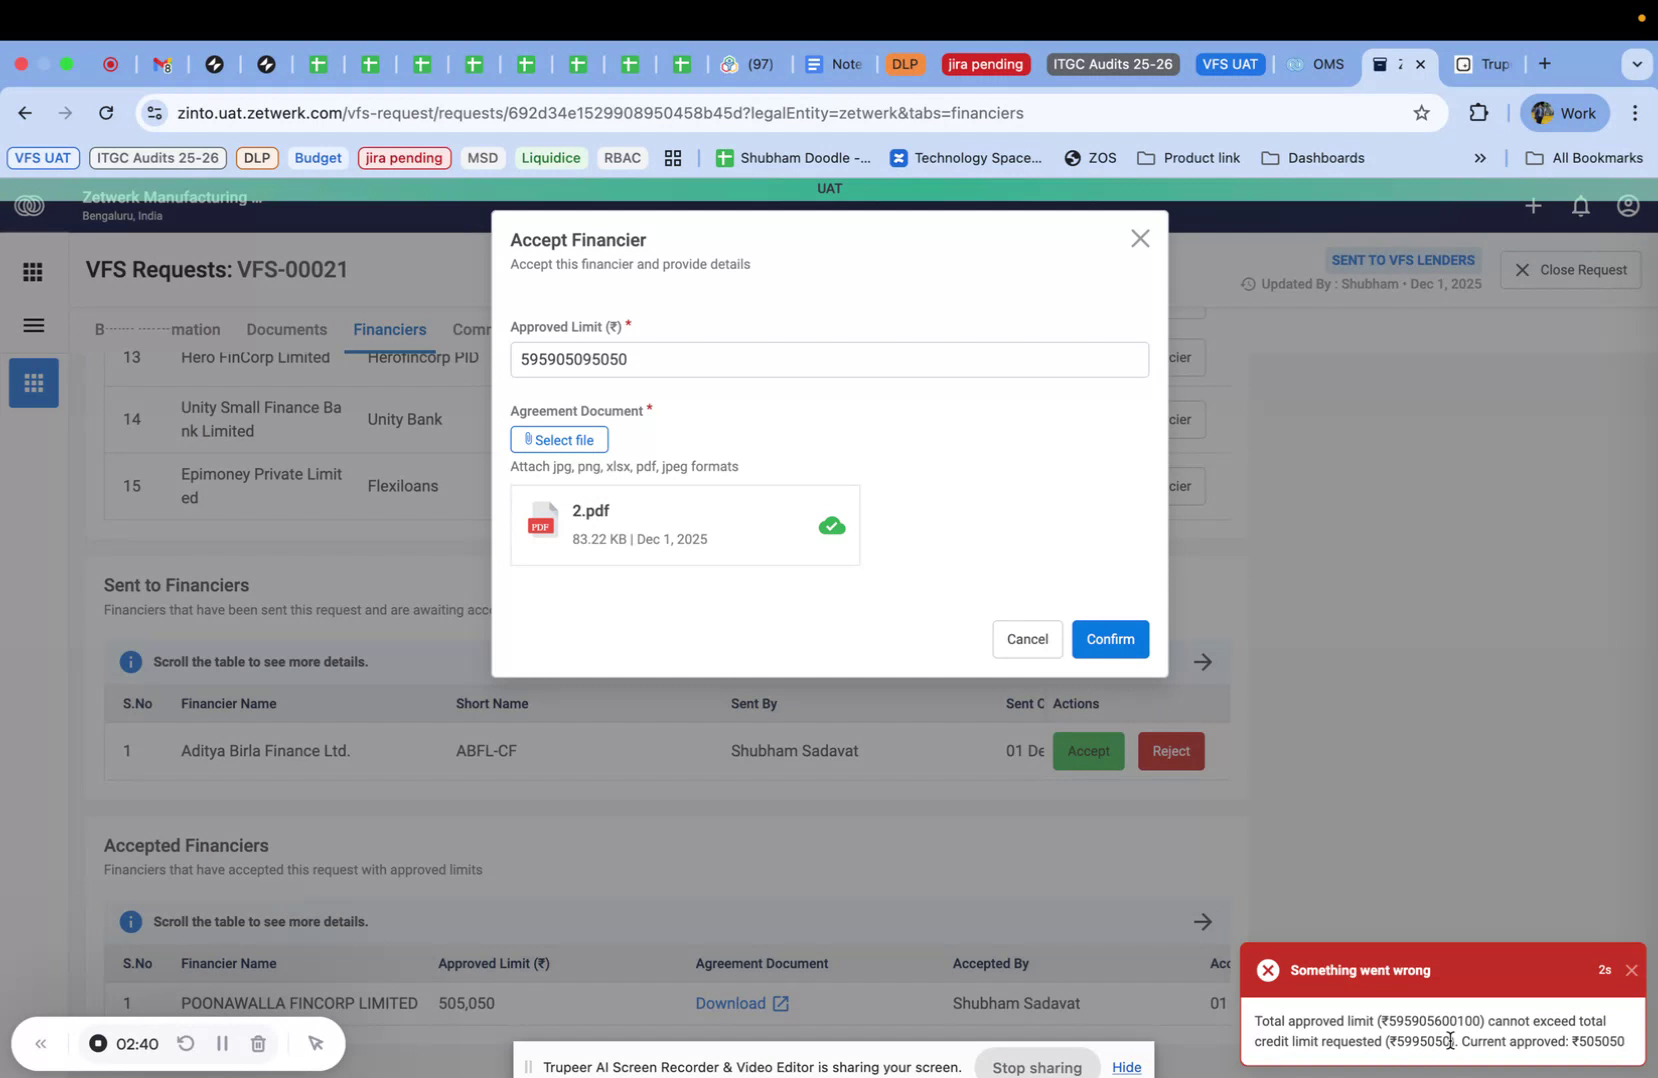Click the PDF icon on the 2.pdf attachment
This screenshot has height=1078, width=1658.
coord(542,521)
